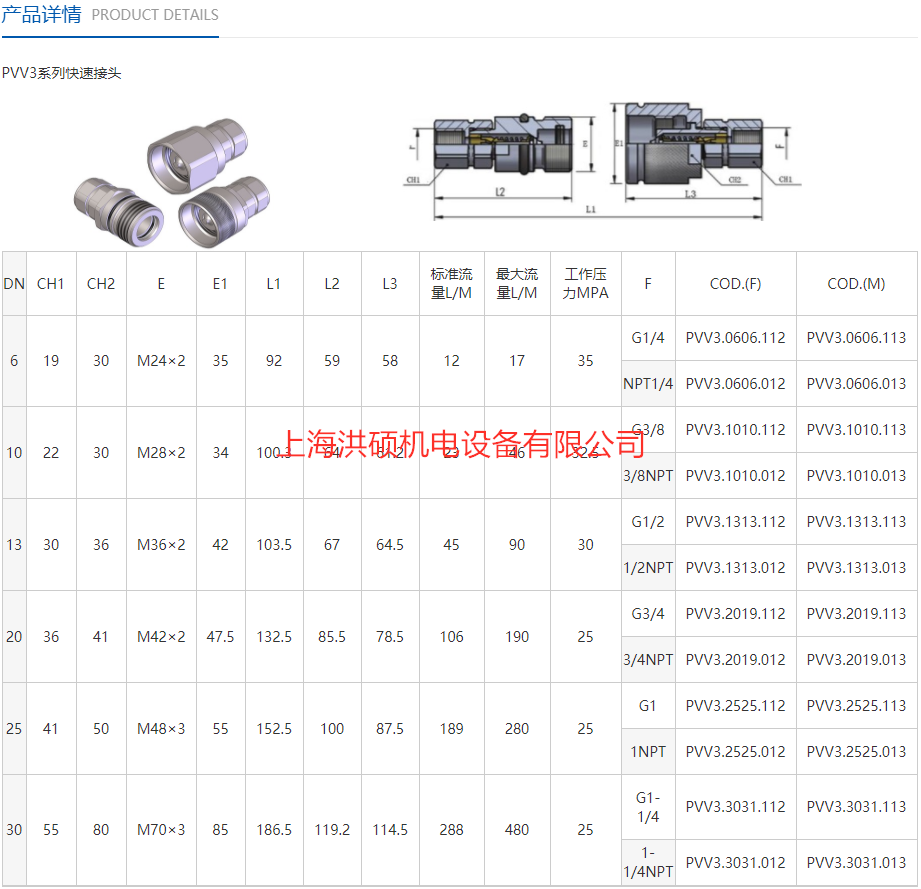
Task: Click the COD.(M) column header
Action: pyautogui.click(x=856, y=284)
